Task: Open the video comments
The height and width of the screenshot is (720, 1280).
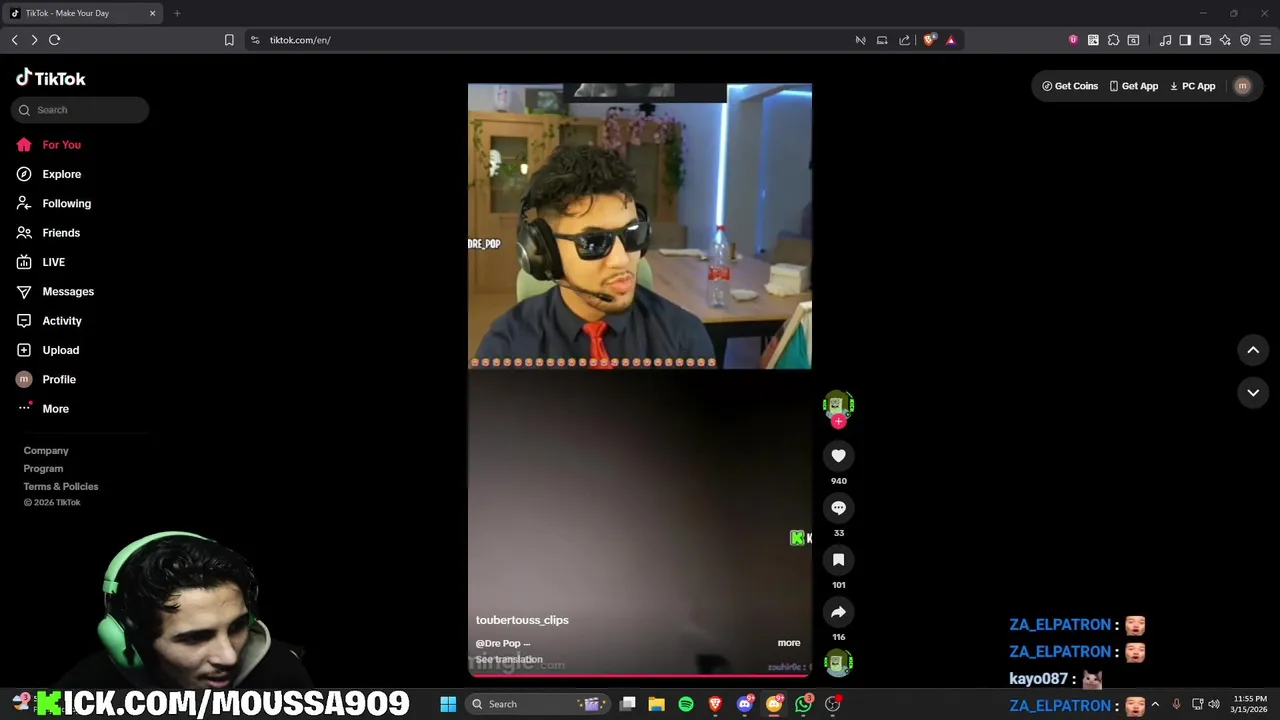Action: [x=838, y=508]
